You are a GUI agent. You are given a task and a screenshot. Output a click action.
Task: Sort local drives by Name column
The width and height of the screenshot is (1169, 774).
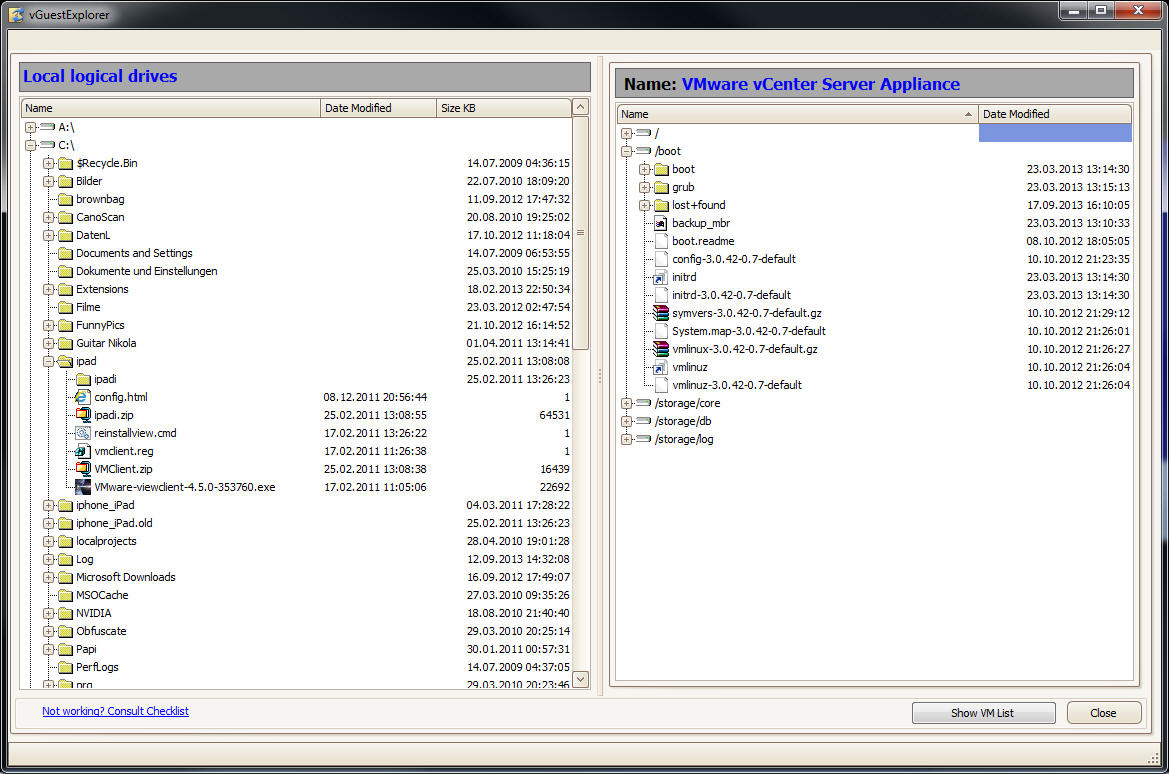(171, 108)
